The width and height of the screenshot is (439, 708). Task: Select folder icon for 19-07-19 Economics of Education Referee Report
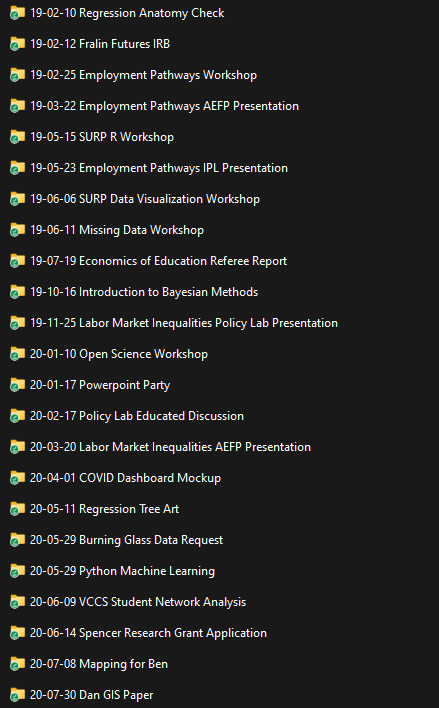(x=17, y=261)
